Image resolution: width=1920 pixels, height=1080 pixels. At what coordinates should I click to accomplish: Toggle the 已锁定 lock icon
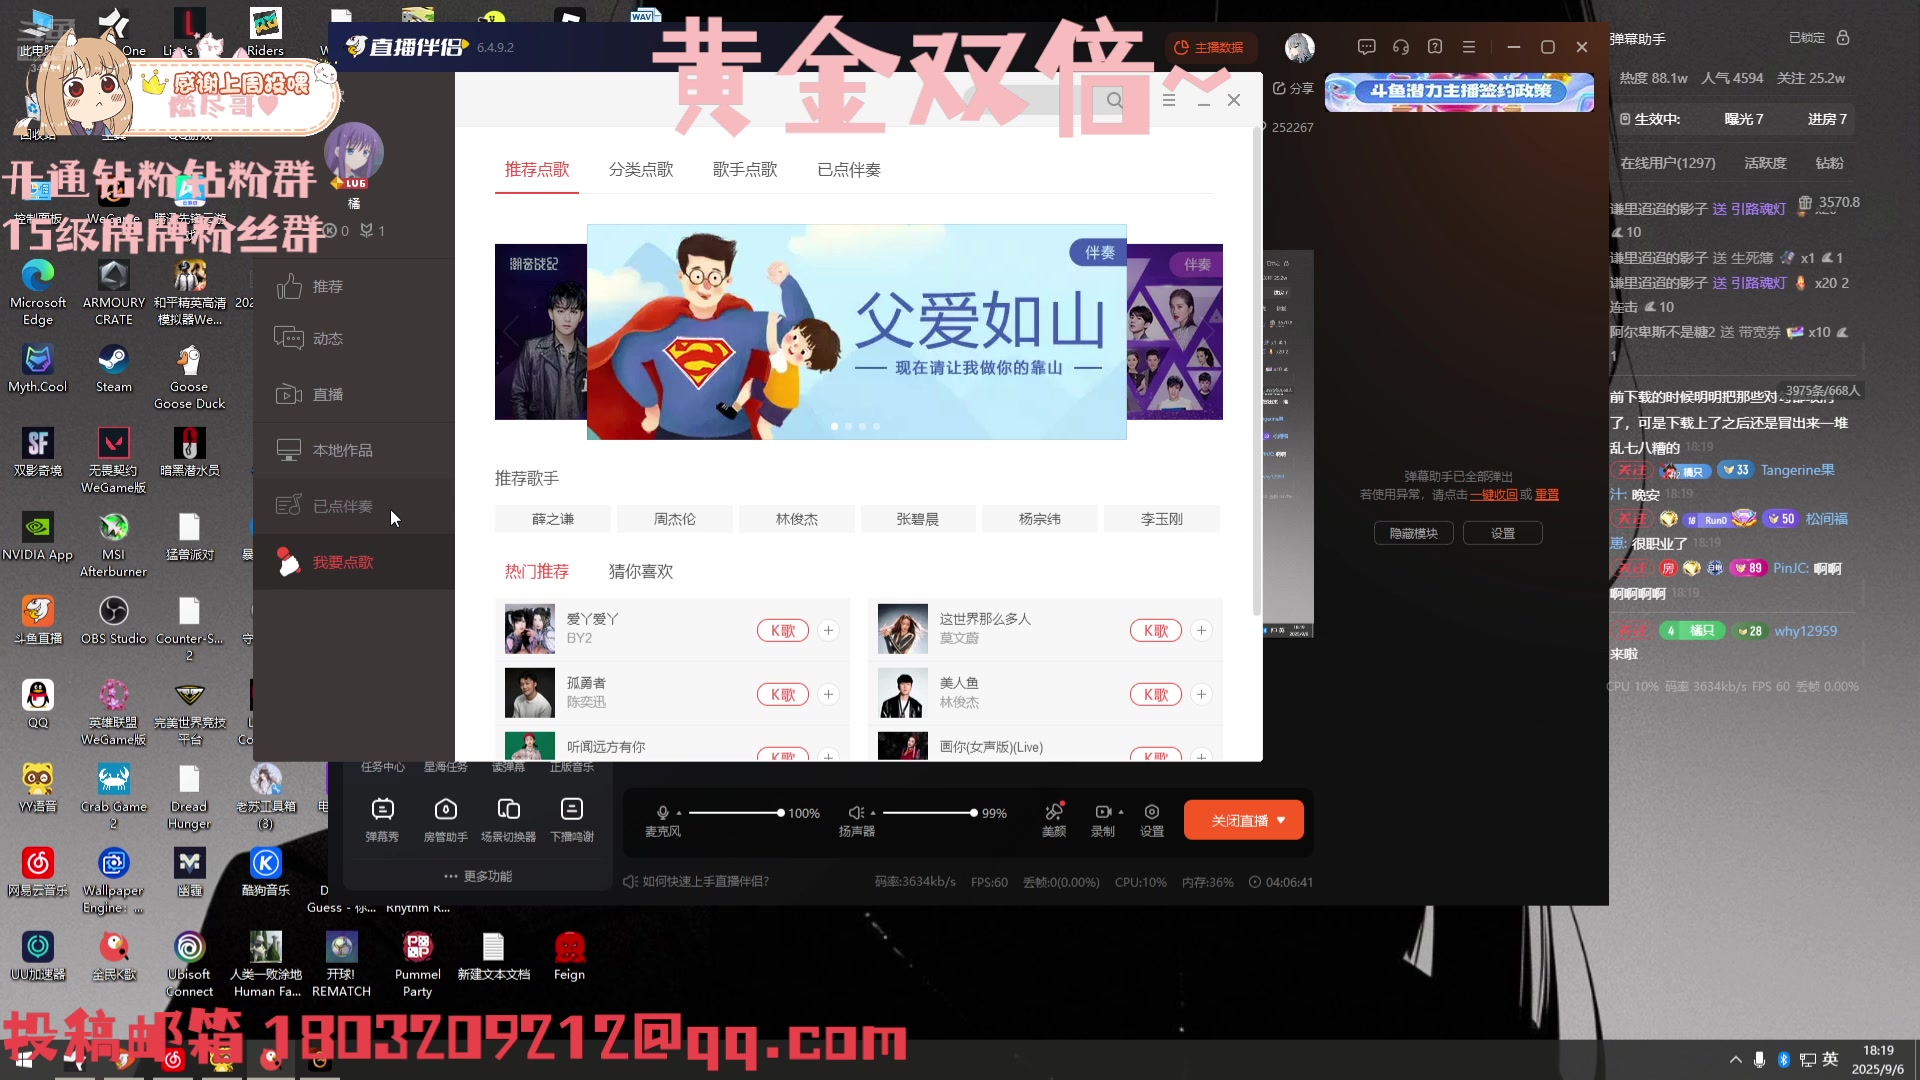point(1842,38)
